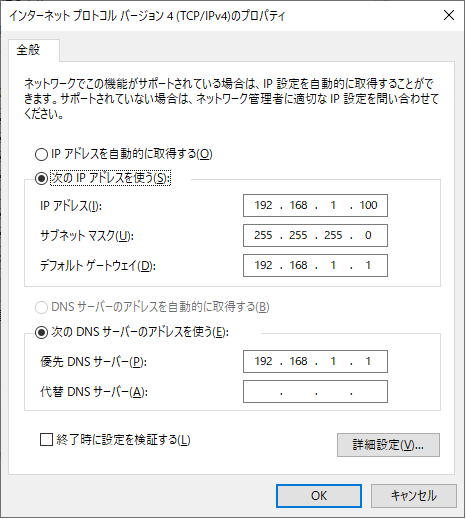466x519 pixels.
Task: Enable '終了時に設定を検証する' checkbox
Action: (x=46, y=439)
